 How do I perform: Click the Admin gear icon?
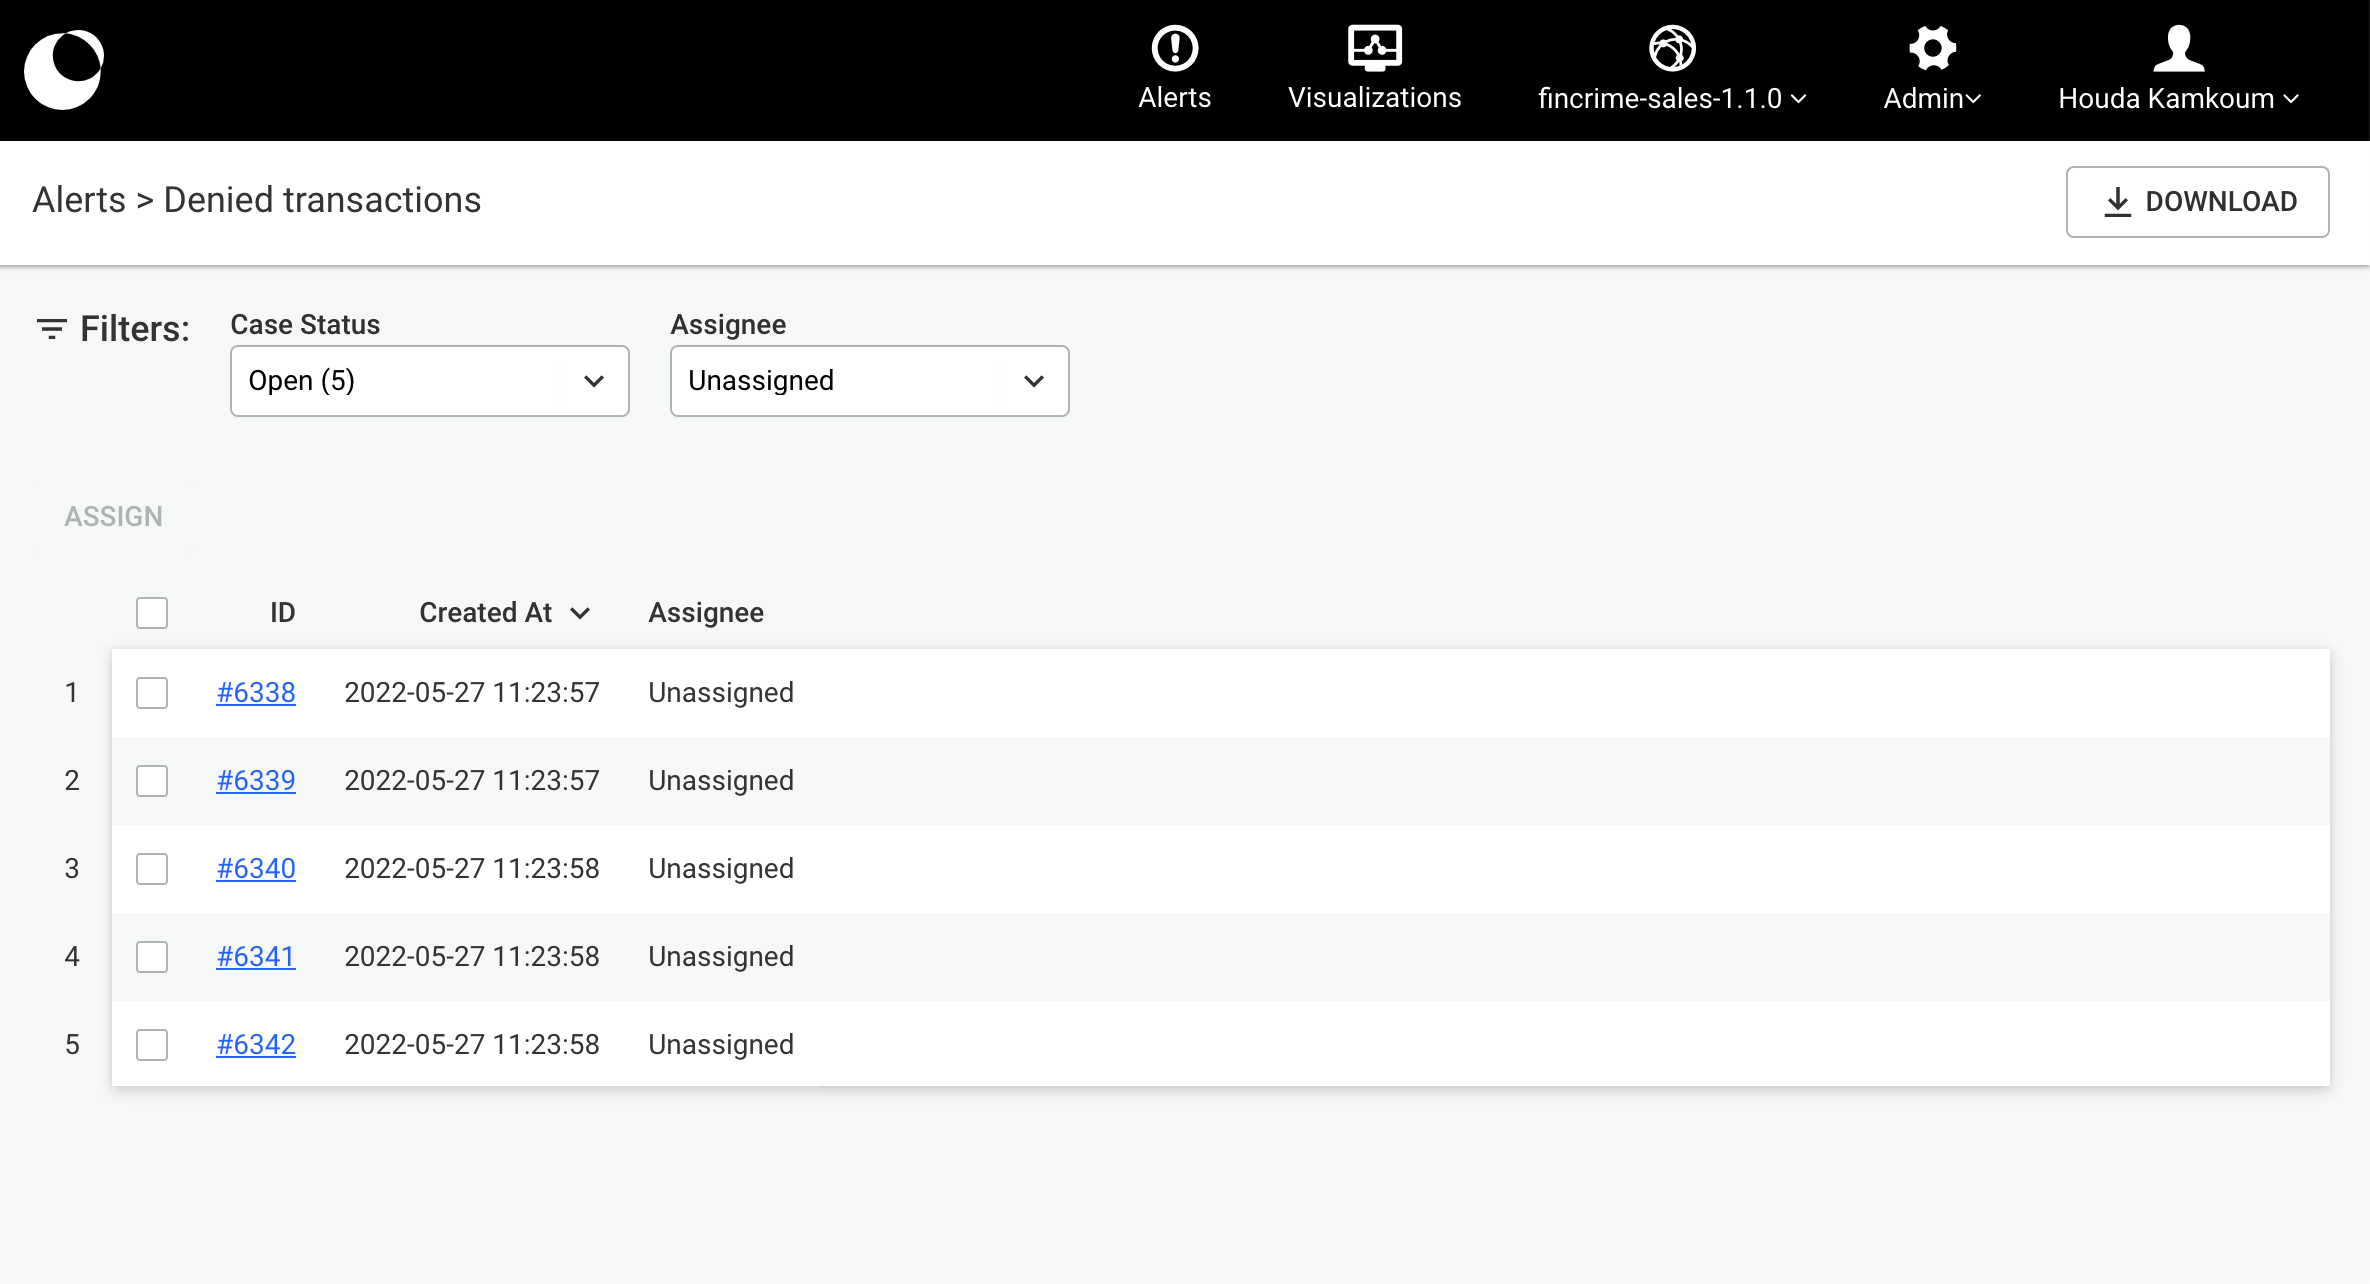pyautogui.click(x=1931, y=48)
